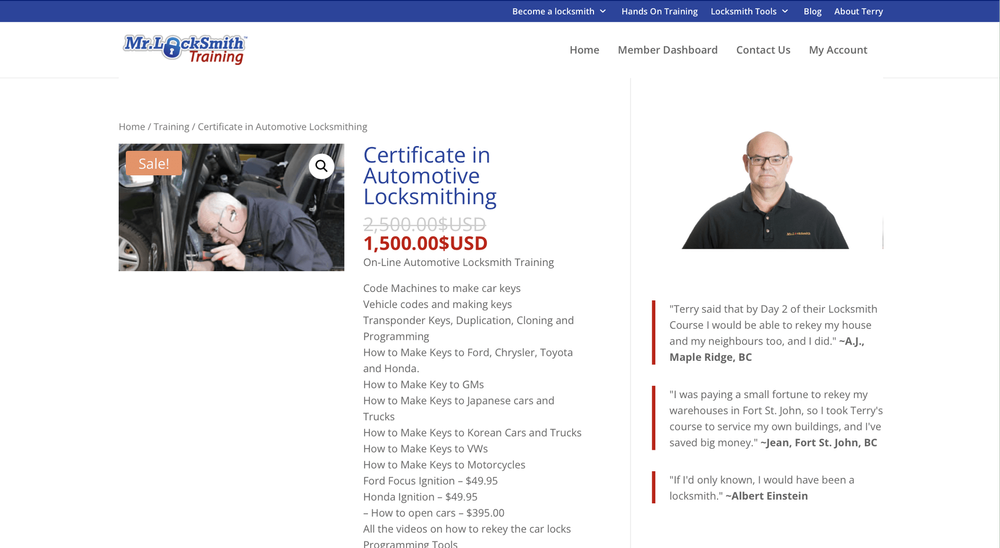Click How to Make Keys to VWs
The height and width of the screenshot is (548, 1000).
pyautogui.click(x=425, y=448)
